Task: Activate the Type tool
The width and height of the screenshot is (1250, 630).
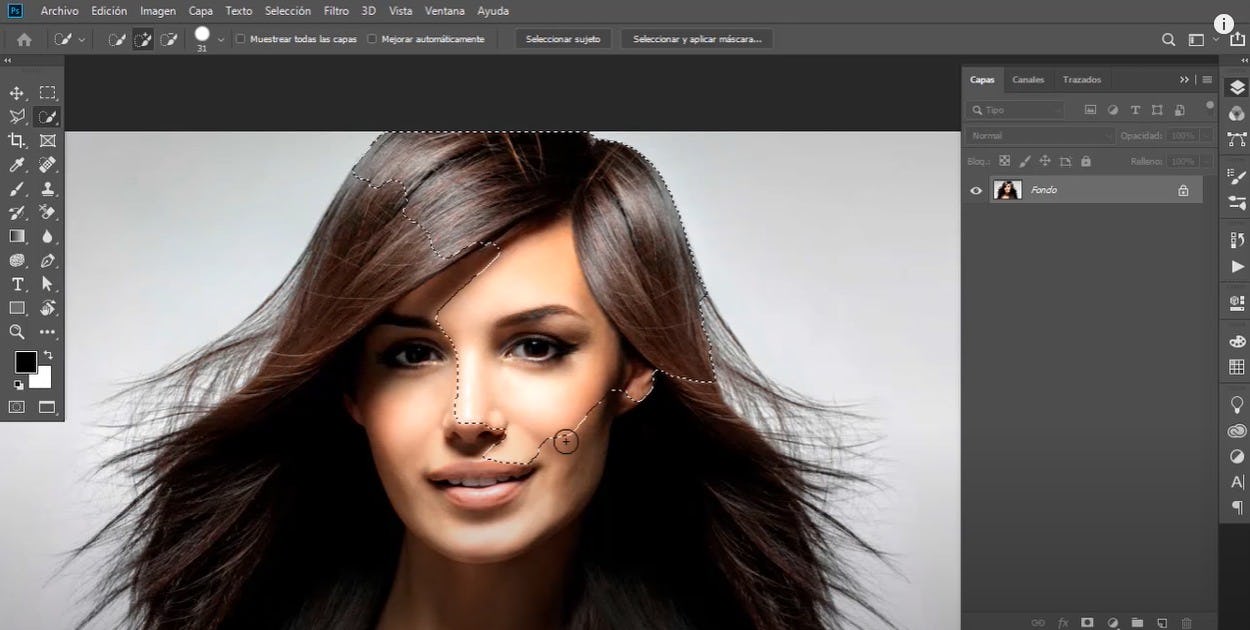Action: pyautogui.click(x=15, y=284)
